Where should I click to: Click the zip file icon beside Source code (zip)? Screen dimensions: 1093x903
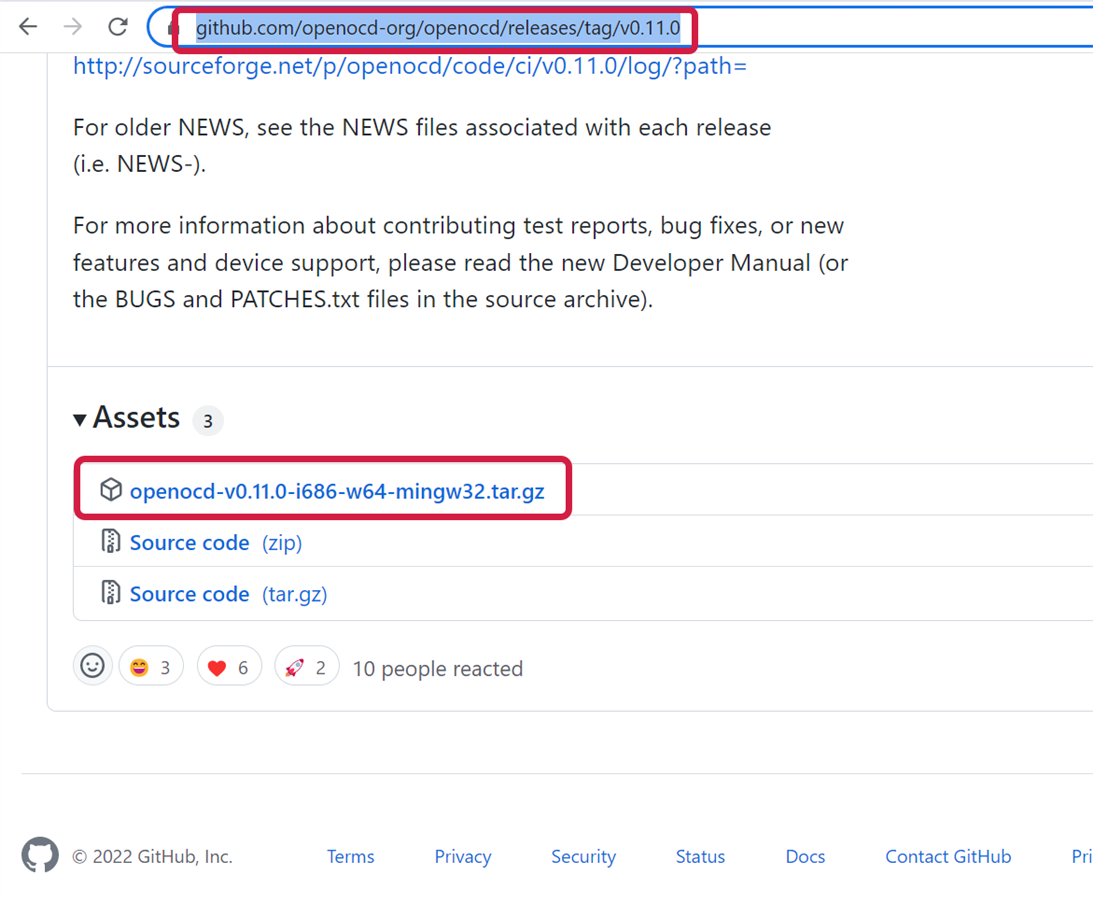tap(111, 541)
